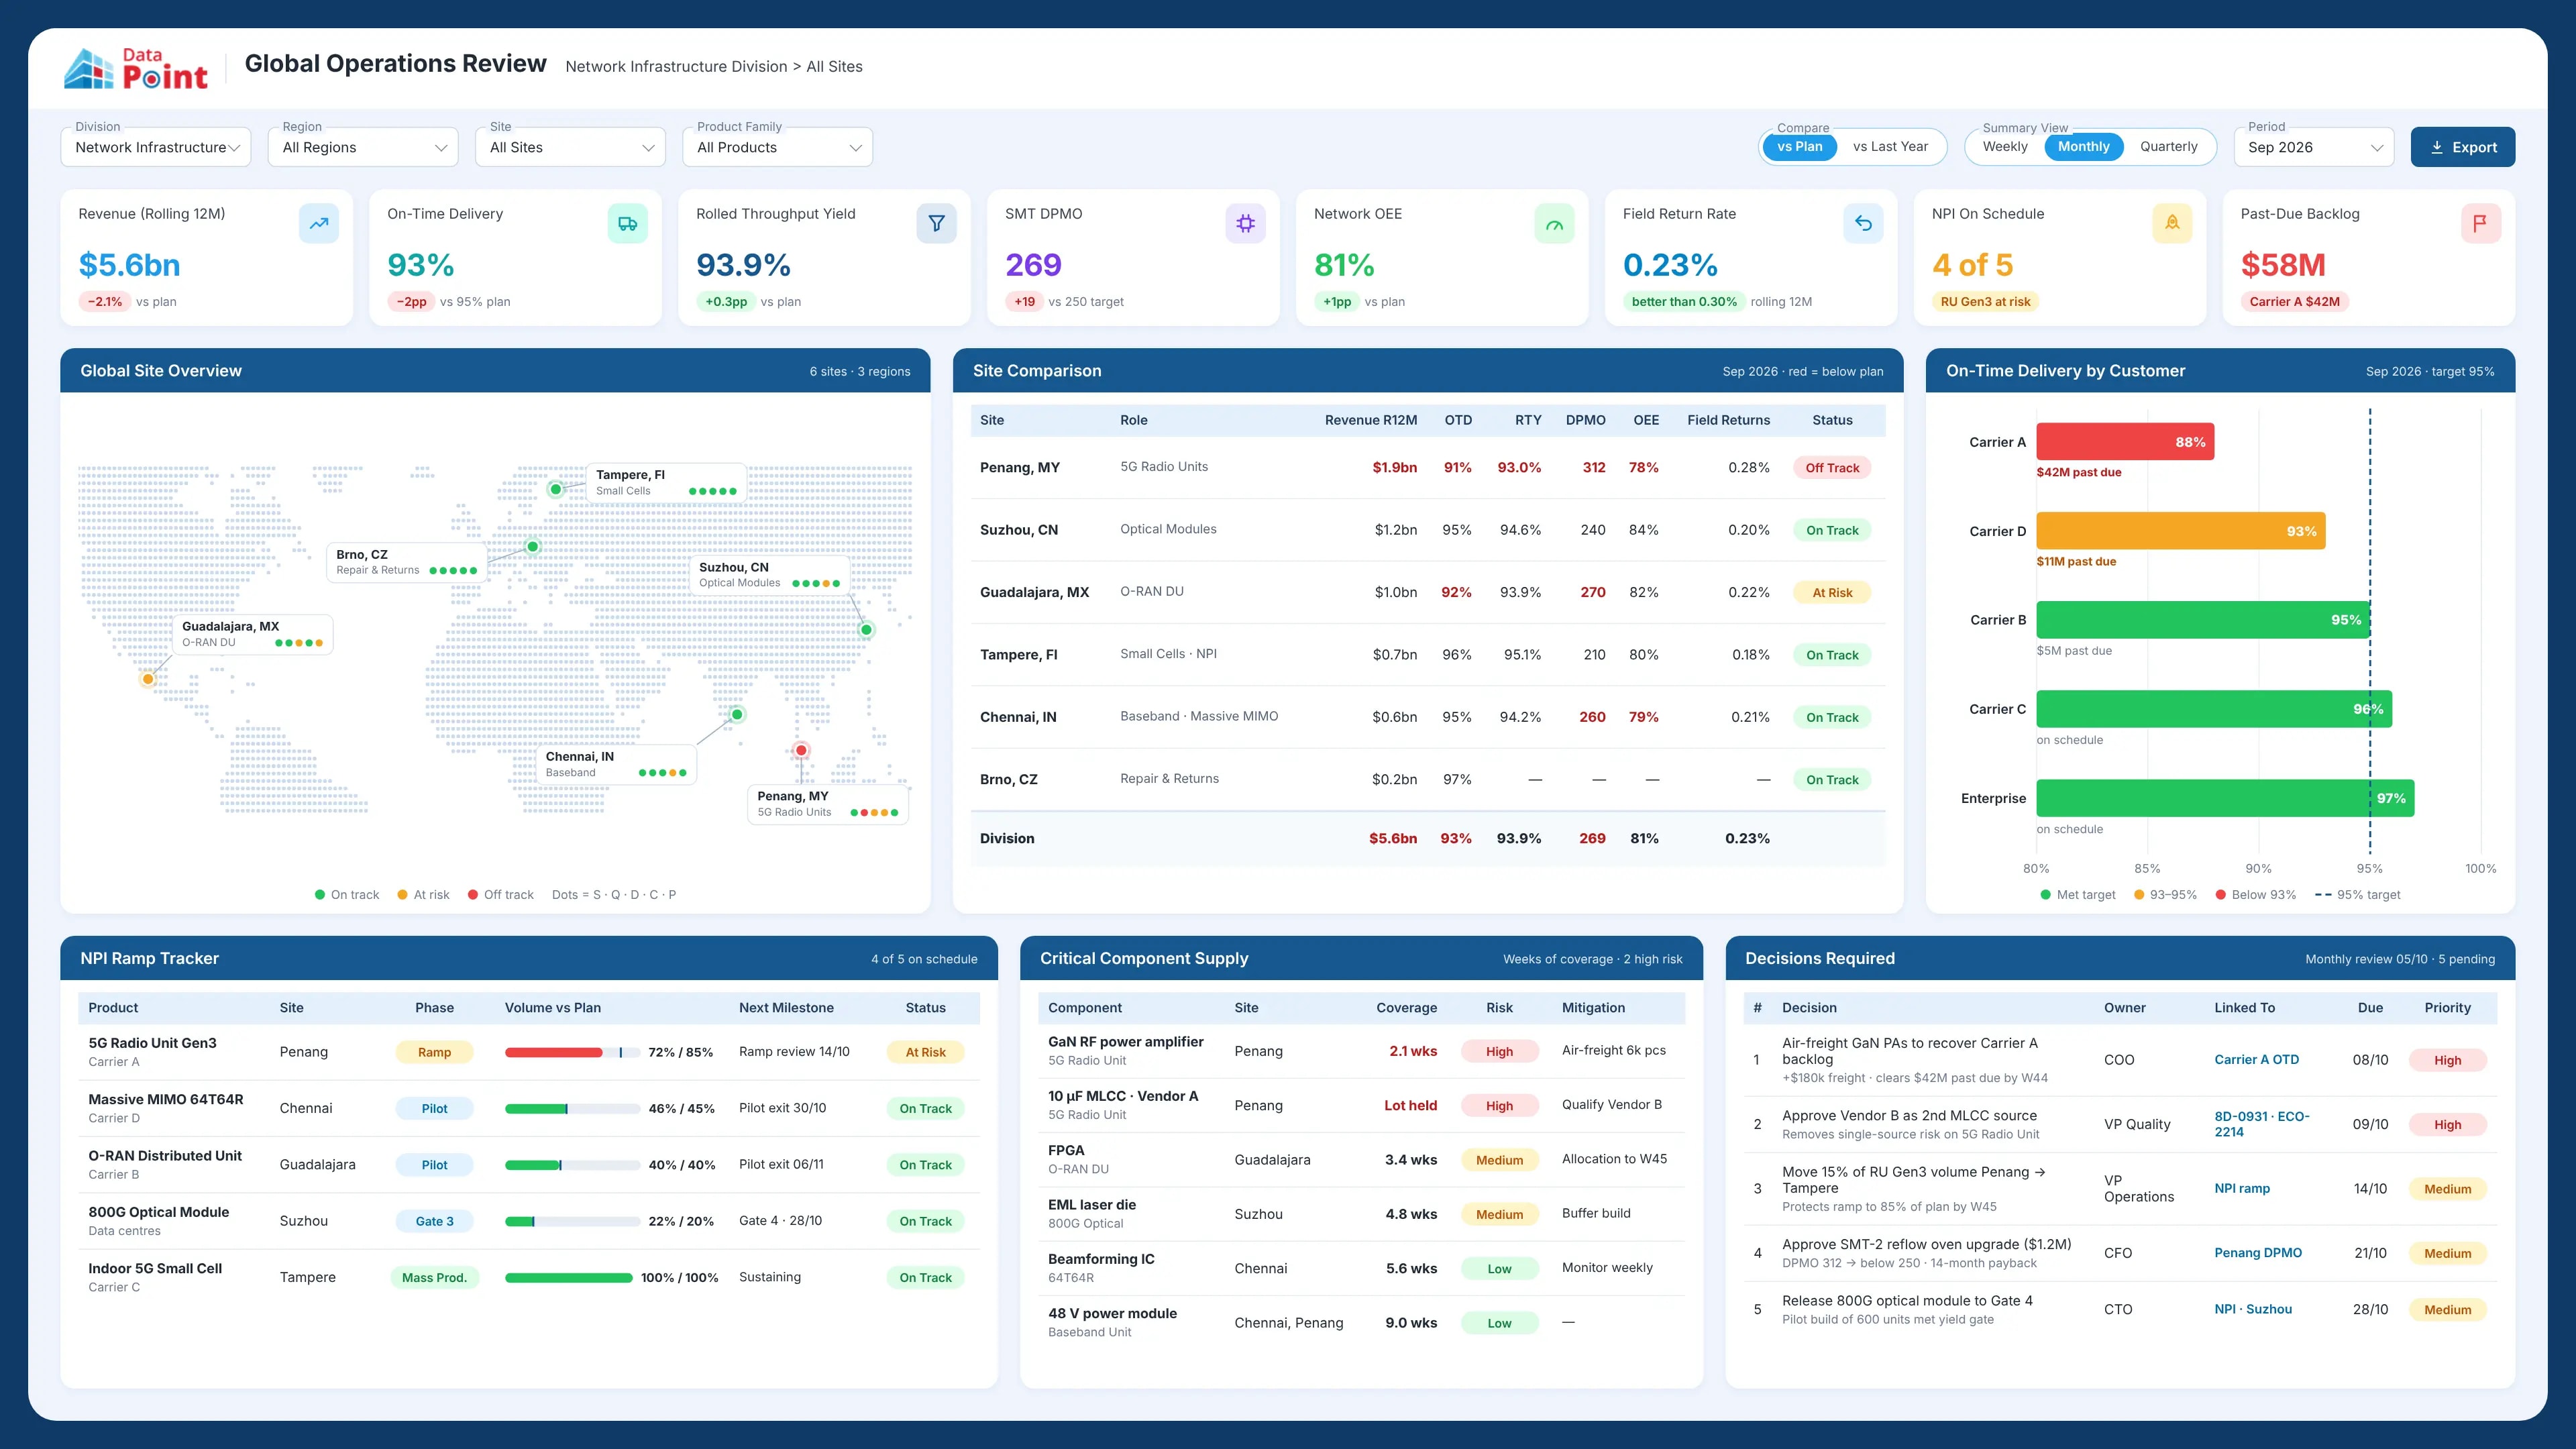
Task: Click the DataPoint logo
Action: coord(136,68)
